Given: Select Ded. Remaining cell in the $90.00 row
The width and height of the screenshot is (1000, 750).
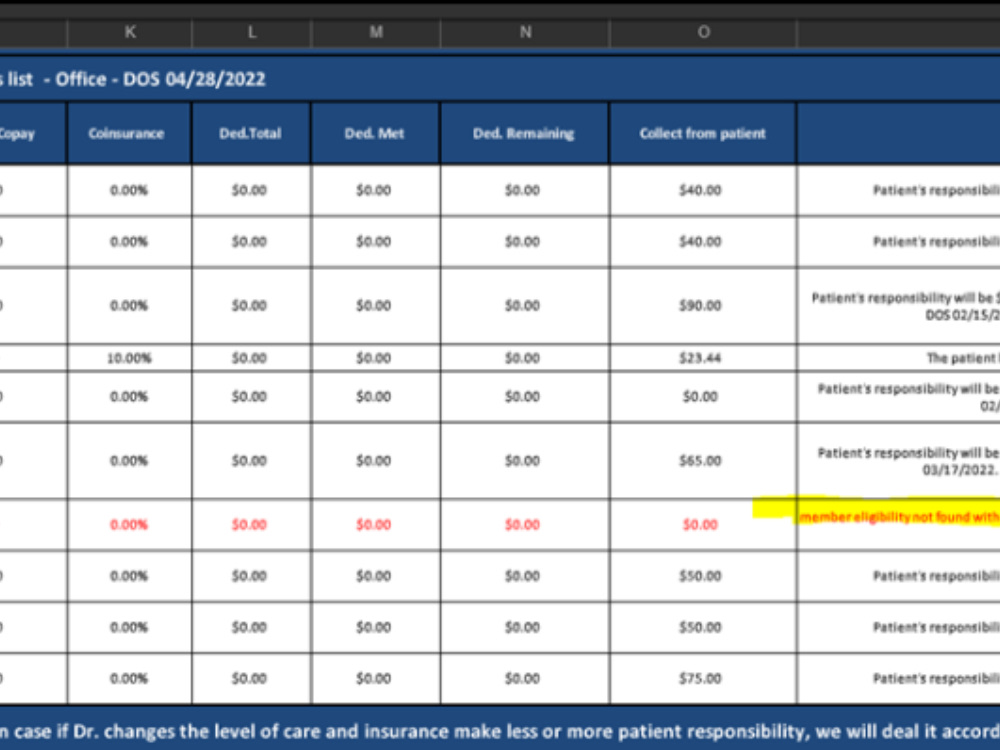Looking at the screenshot, I should click(x=525, y=305).
